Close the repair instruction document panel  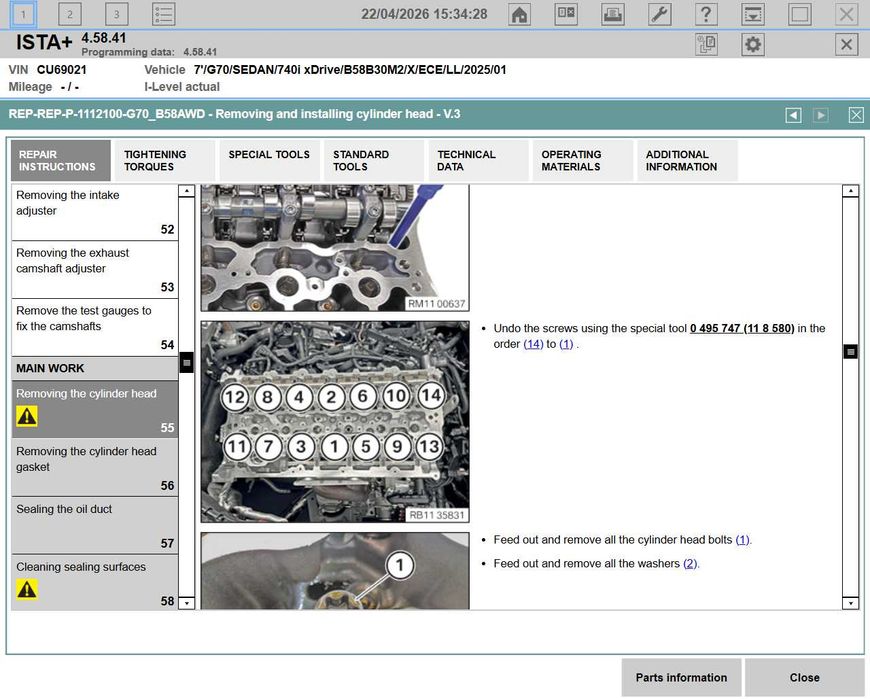click(856, 115)
